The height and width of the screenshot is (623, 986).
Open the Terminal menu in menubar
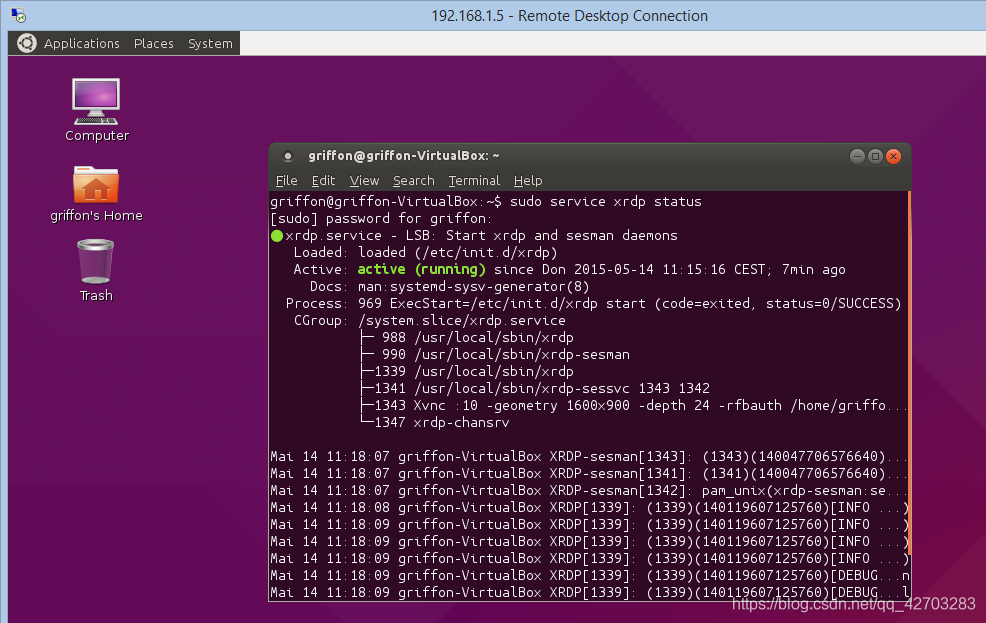click(474, 180)
